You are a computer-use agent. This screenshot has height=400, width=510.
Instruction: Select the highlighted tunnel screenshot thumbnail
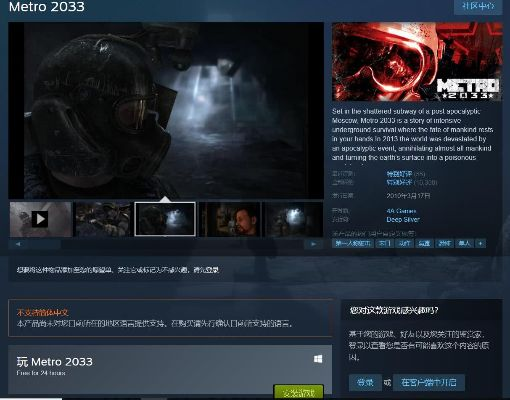coord(165,219)
